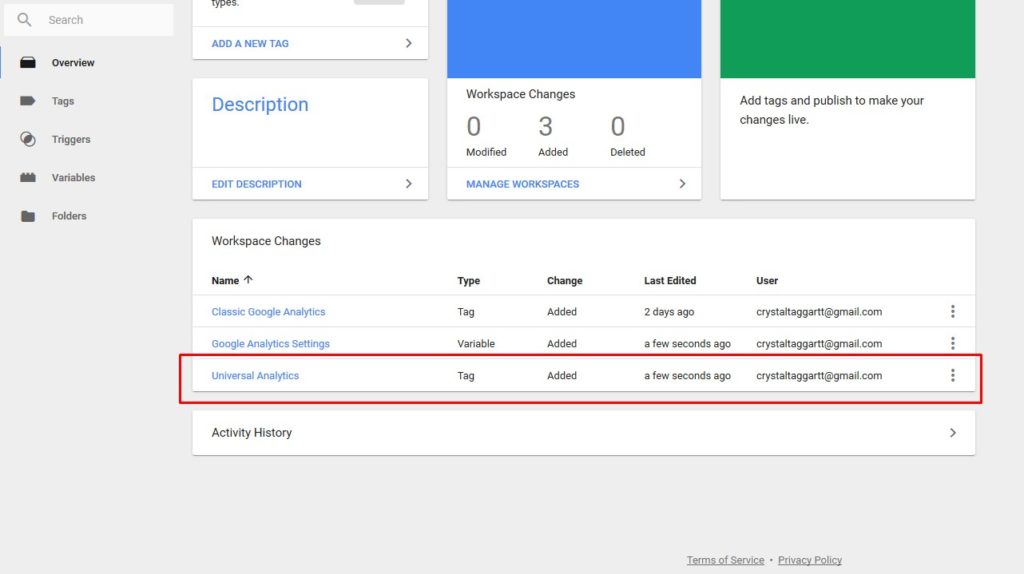The image size is (1024, 574).
Task: Navigate to the Variables section
Action: 73,178
